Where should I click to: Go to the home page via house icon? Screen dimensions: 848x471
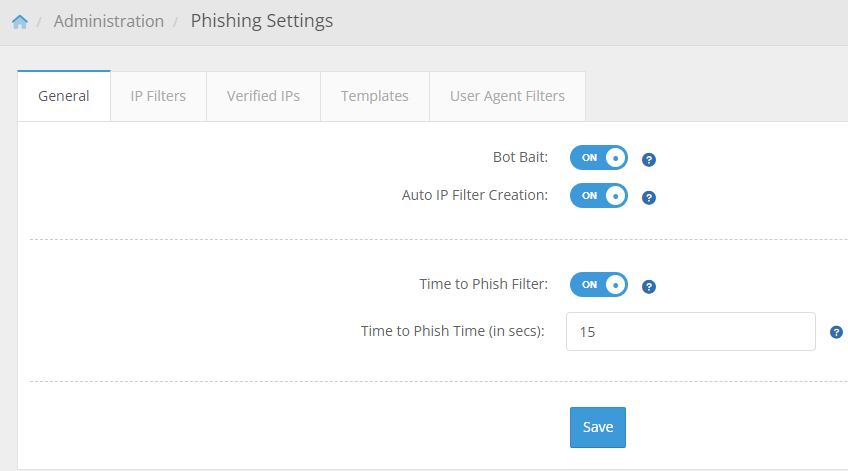(20, 22)
